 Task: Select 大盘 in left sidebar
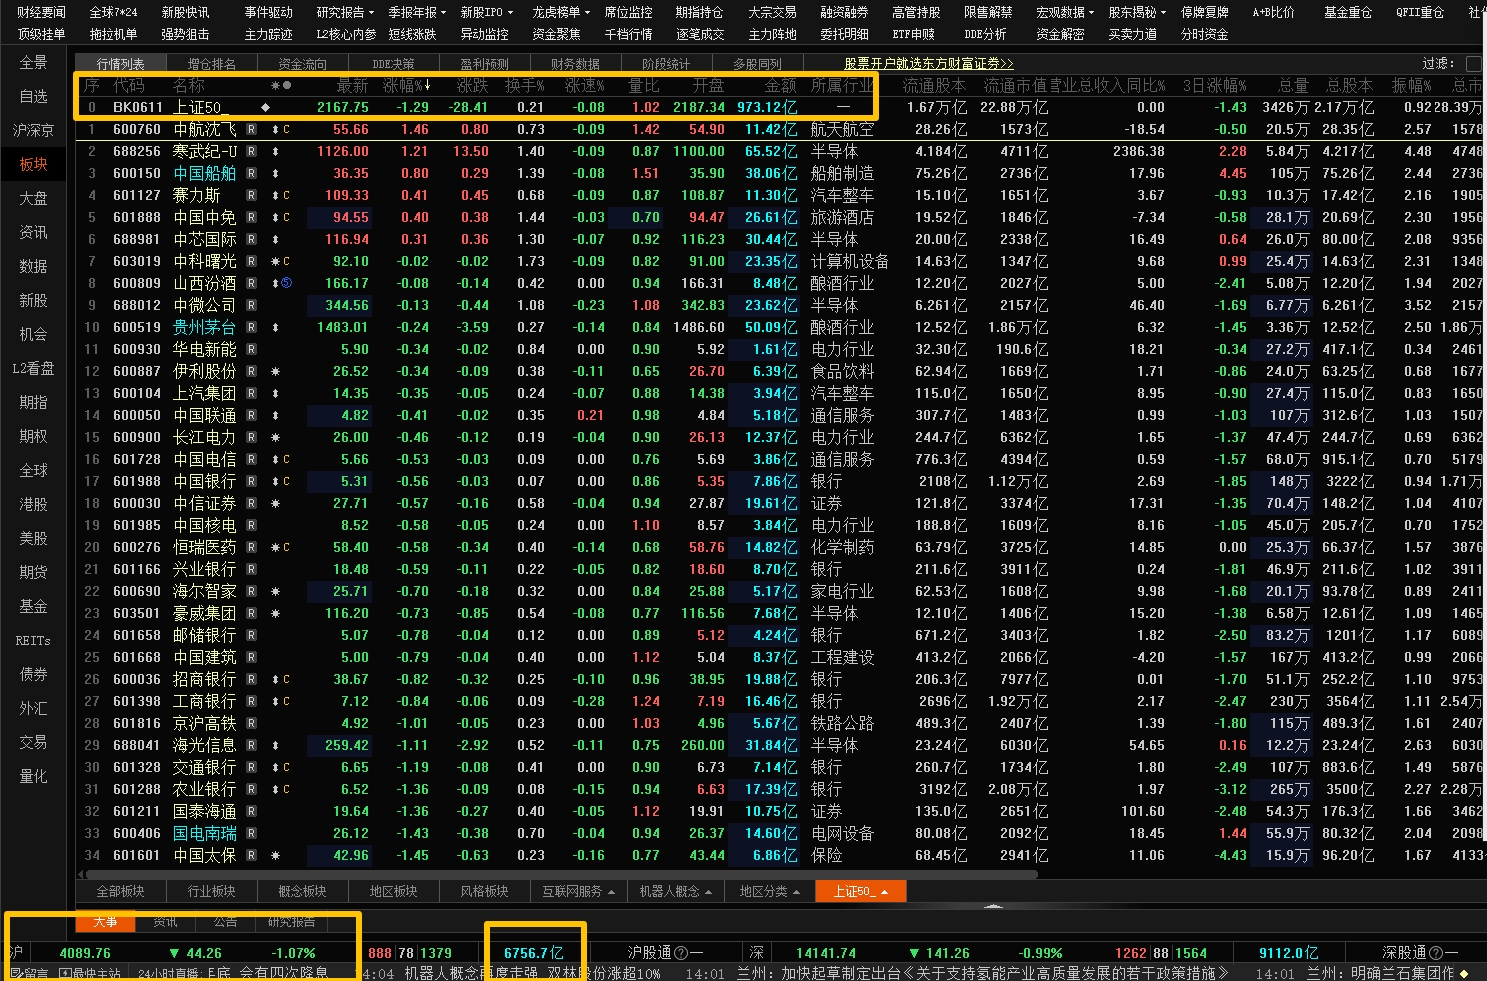click(x=34, y=198)
